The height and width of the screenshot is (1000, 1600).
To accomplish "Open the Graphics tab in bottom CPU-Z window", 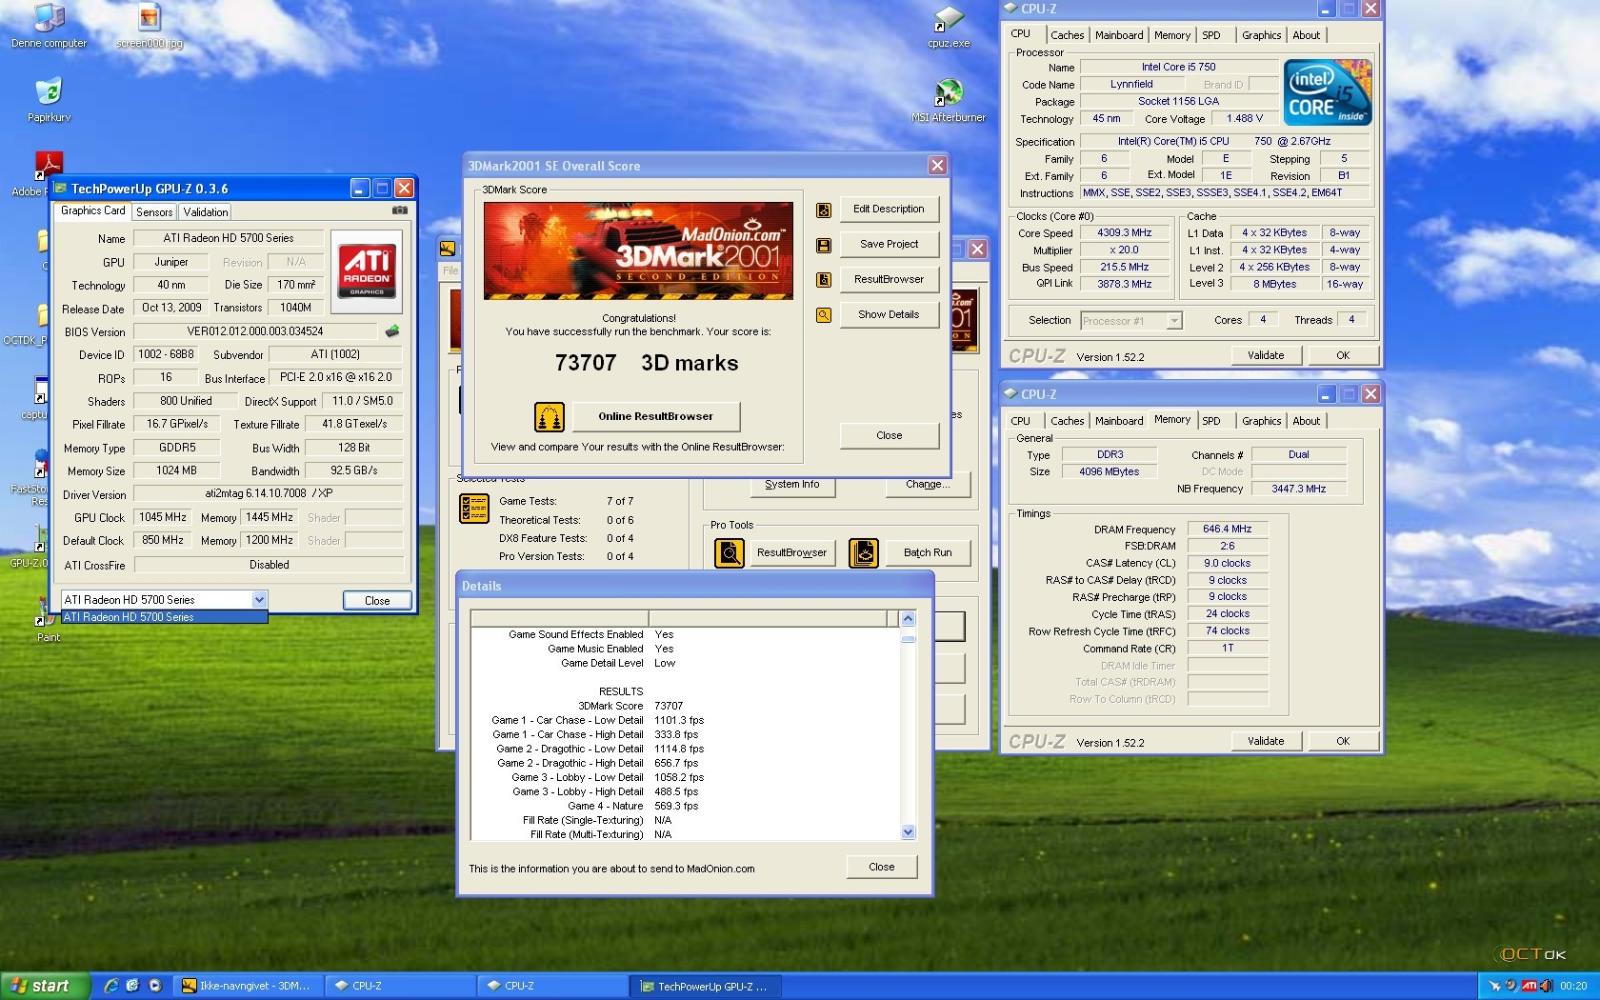I will (1261, 421).
